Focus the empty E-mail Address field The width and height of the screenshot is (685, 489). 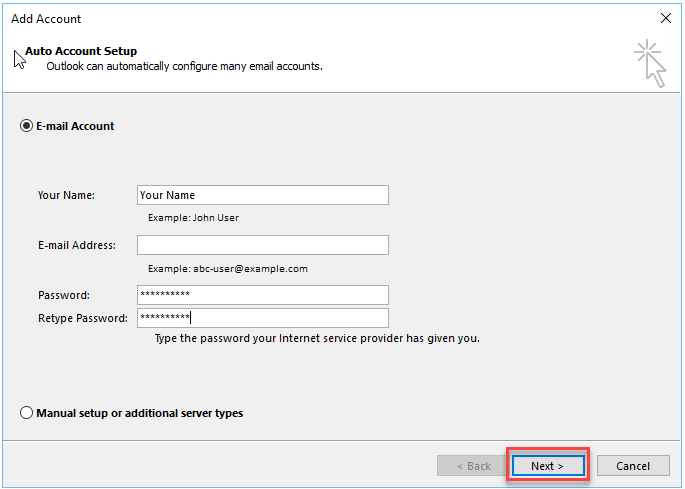(262, 245)
